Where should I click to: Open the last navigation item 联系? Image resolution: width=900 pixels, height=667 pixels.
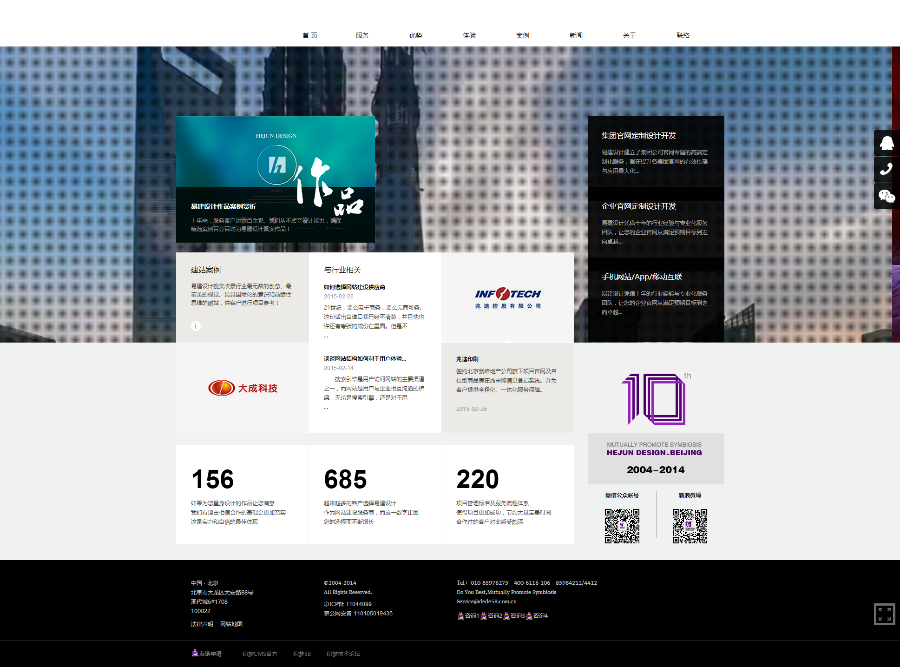pos(683,35)
